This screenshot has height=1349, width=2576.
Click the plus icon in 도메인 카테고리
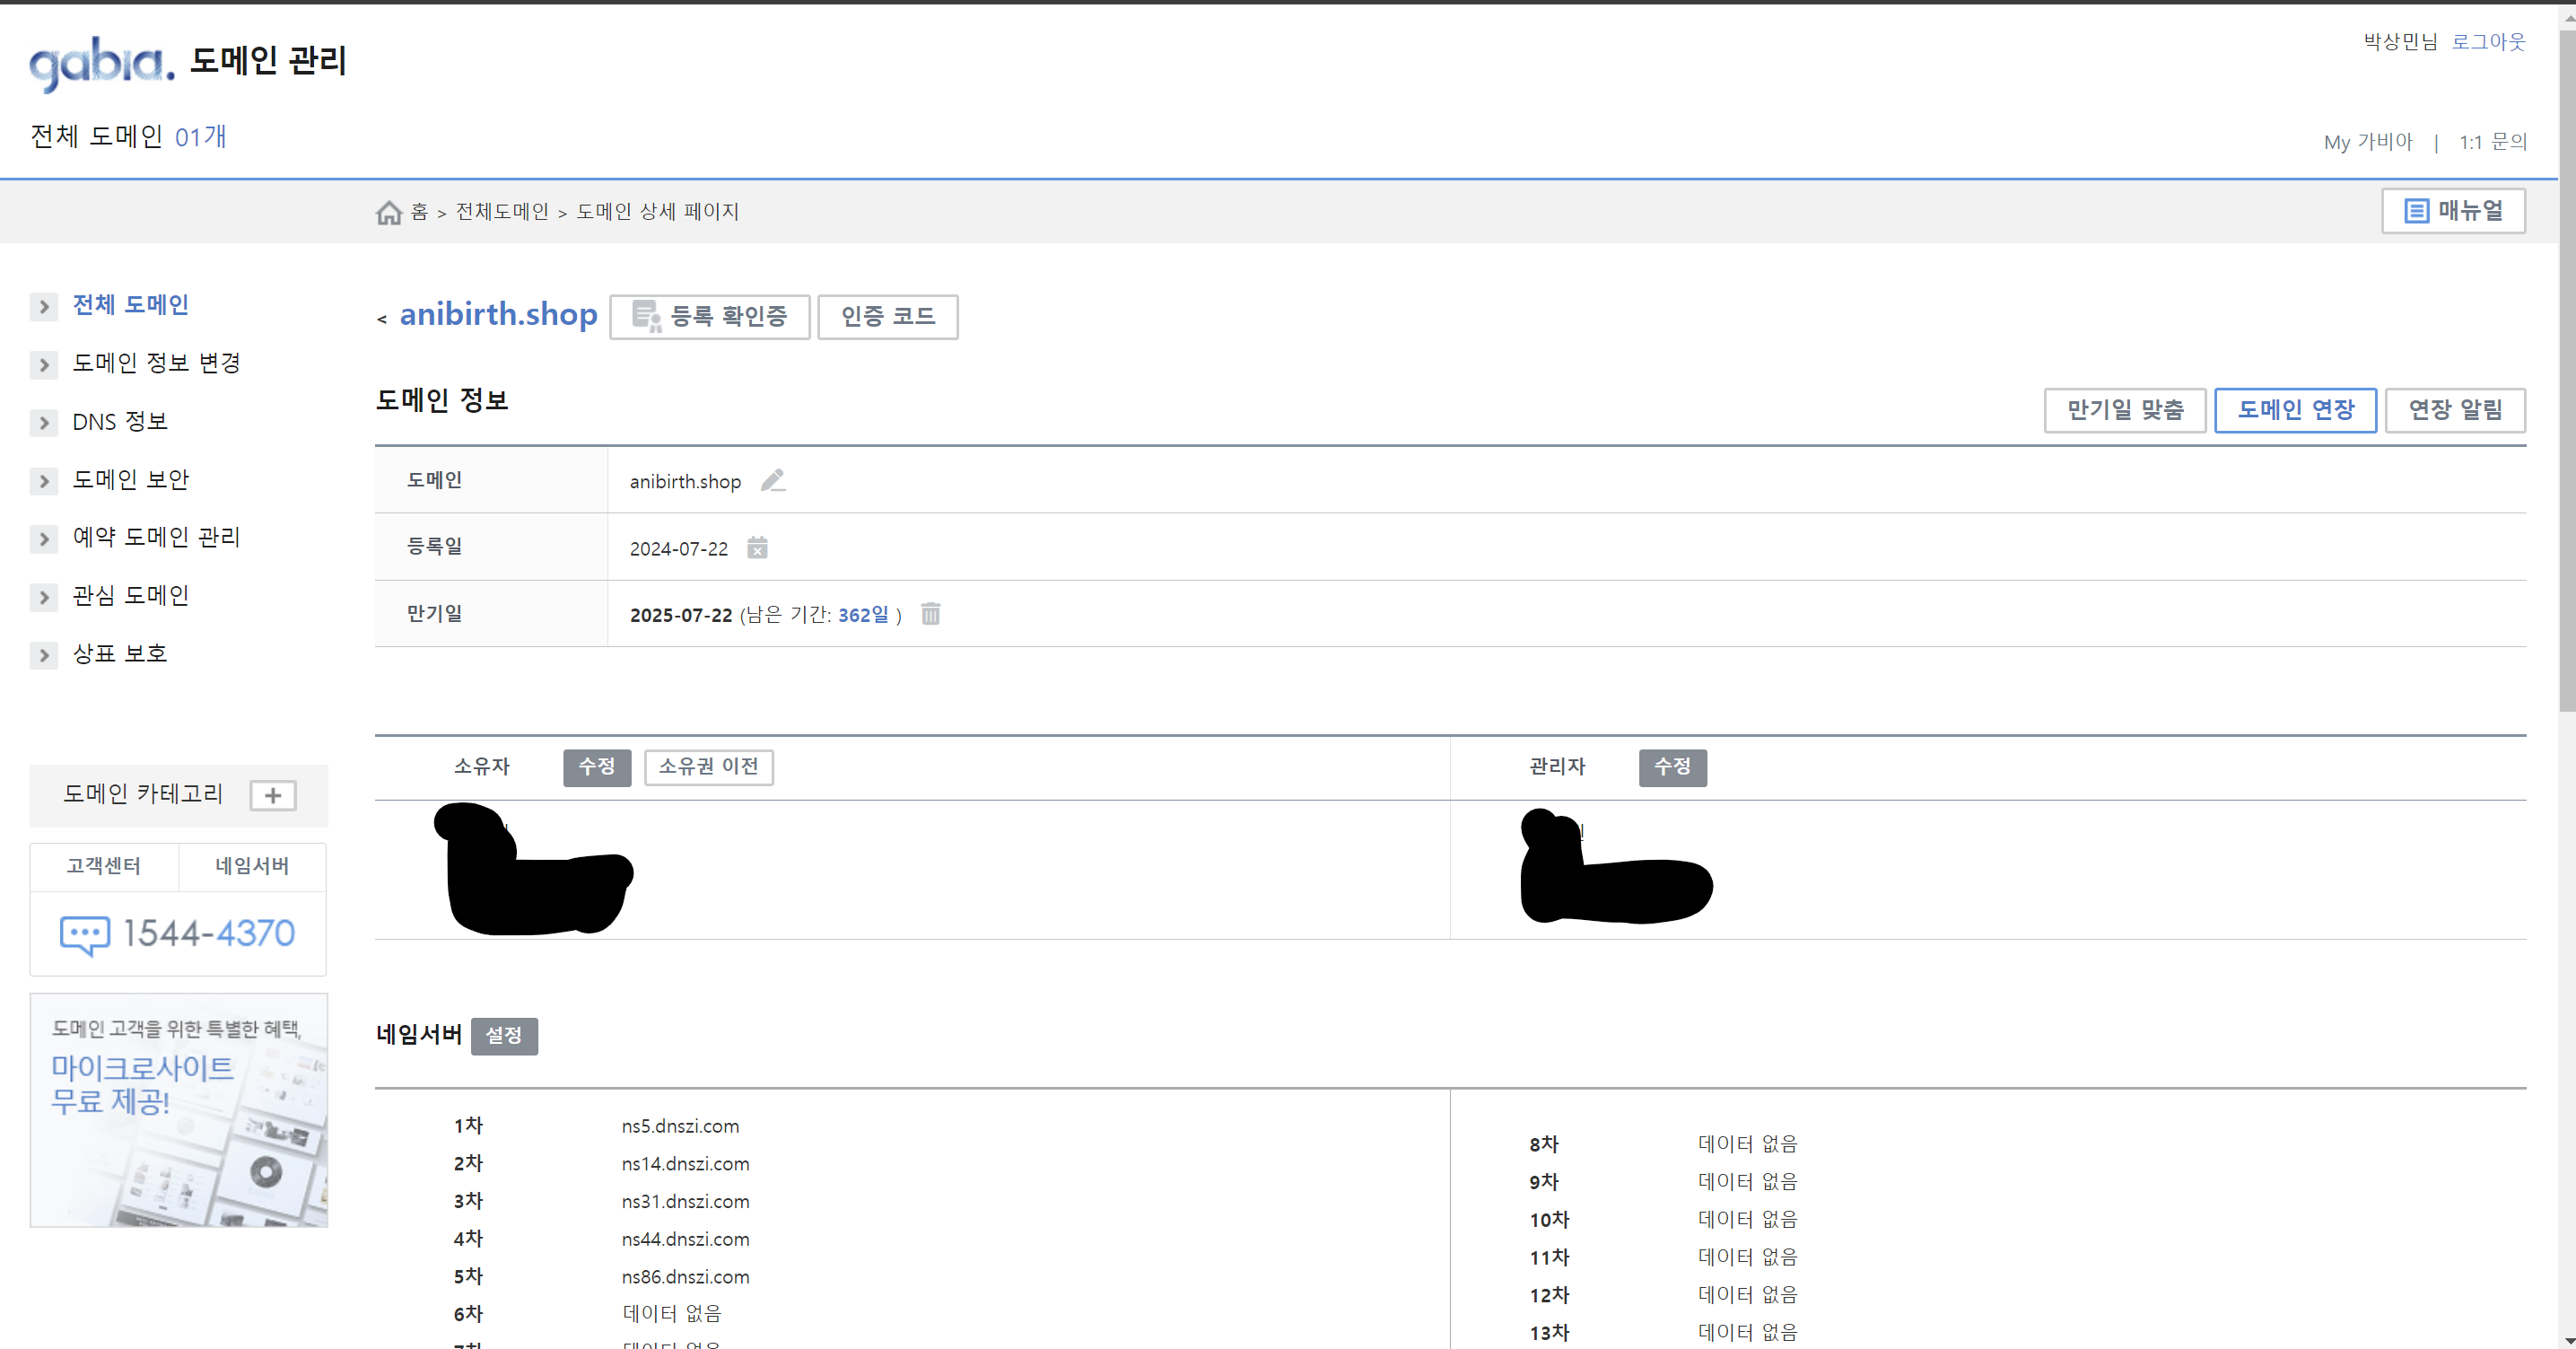[x=272, y=795]
